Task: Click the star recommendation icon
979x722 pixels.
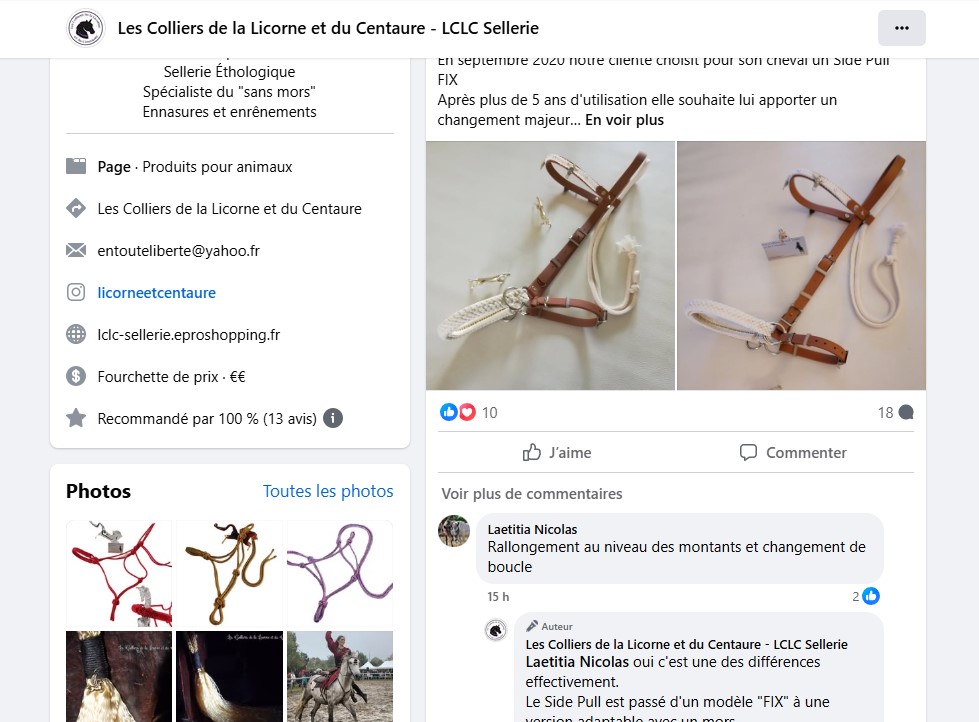Action: click(76, 419)
